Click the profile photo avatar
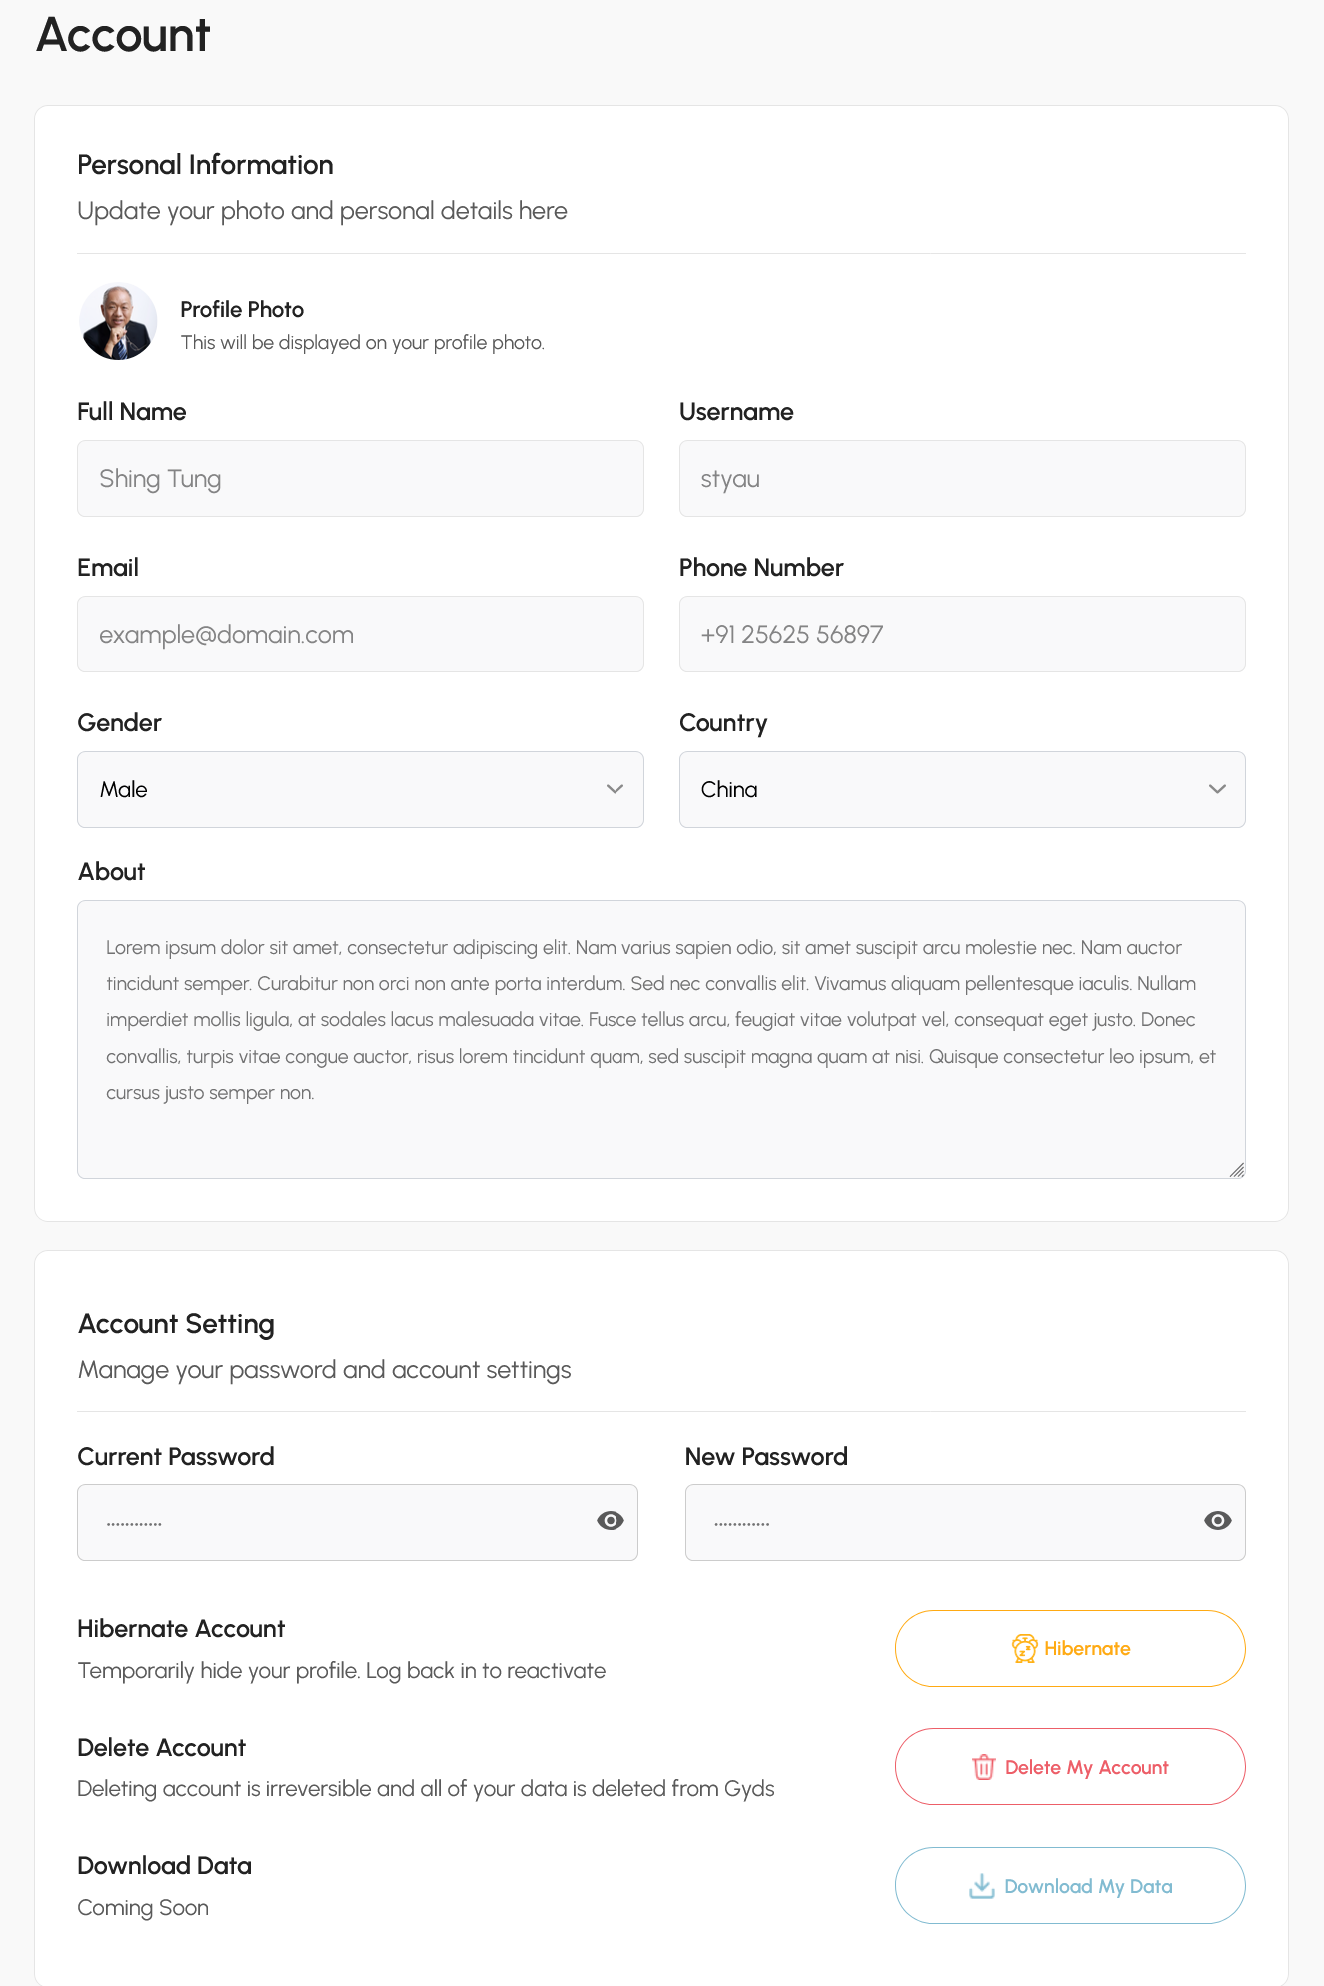Viewport: 1324px width, 1986px height. 118,321
